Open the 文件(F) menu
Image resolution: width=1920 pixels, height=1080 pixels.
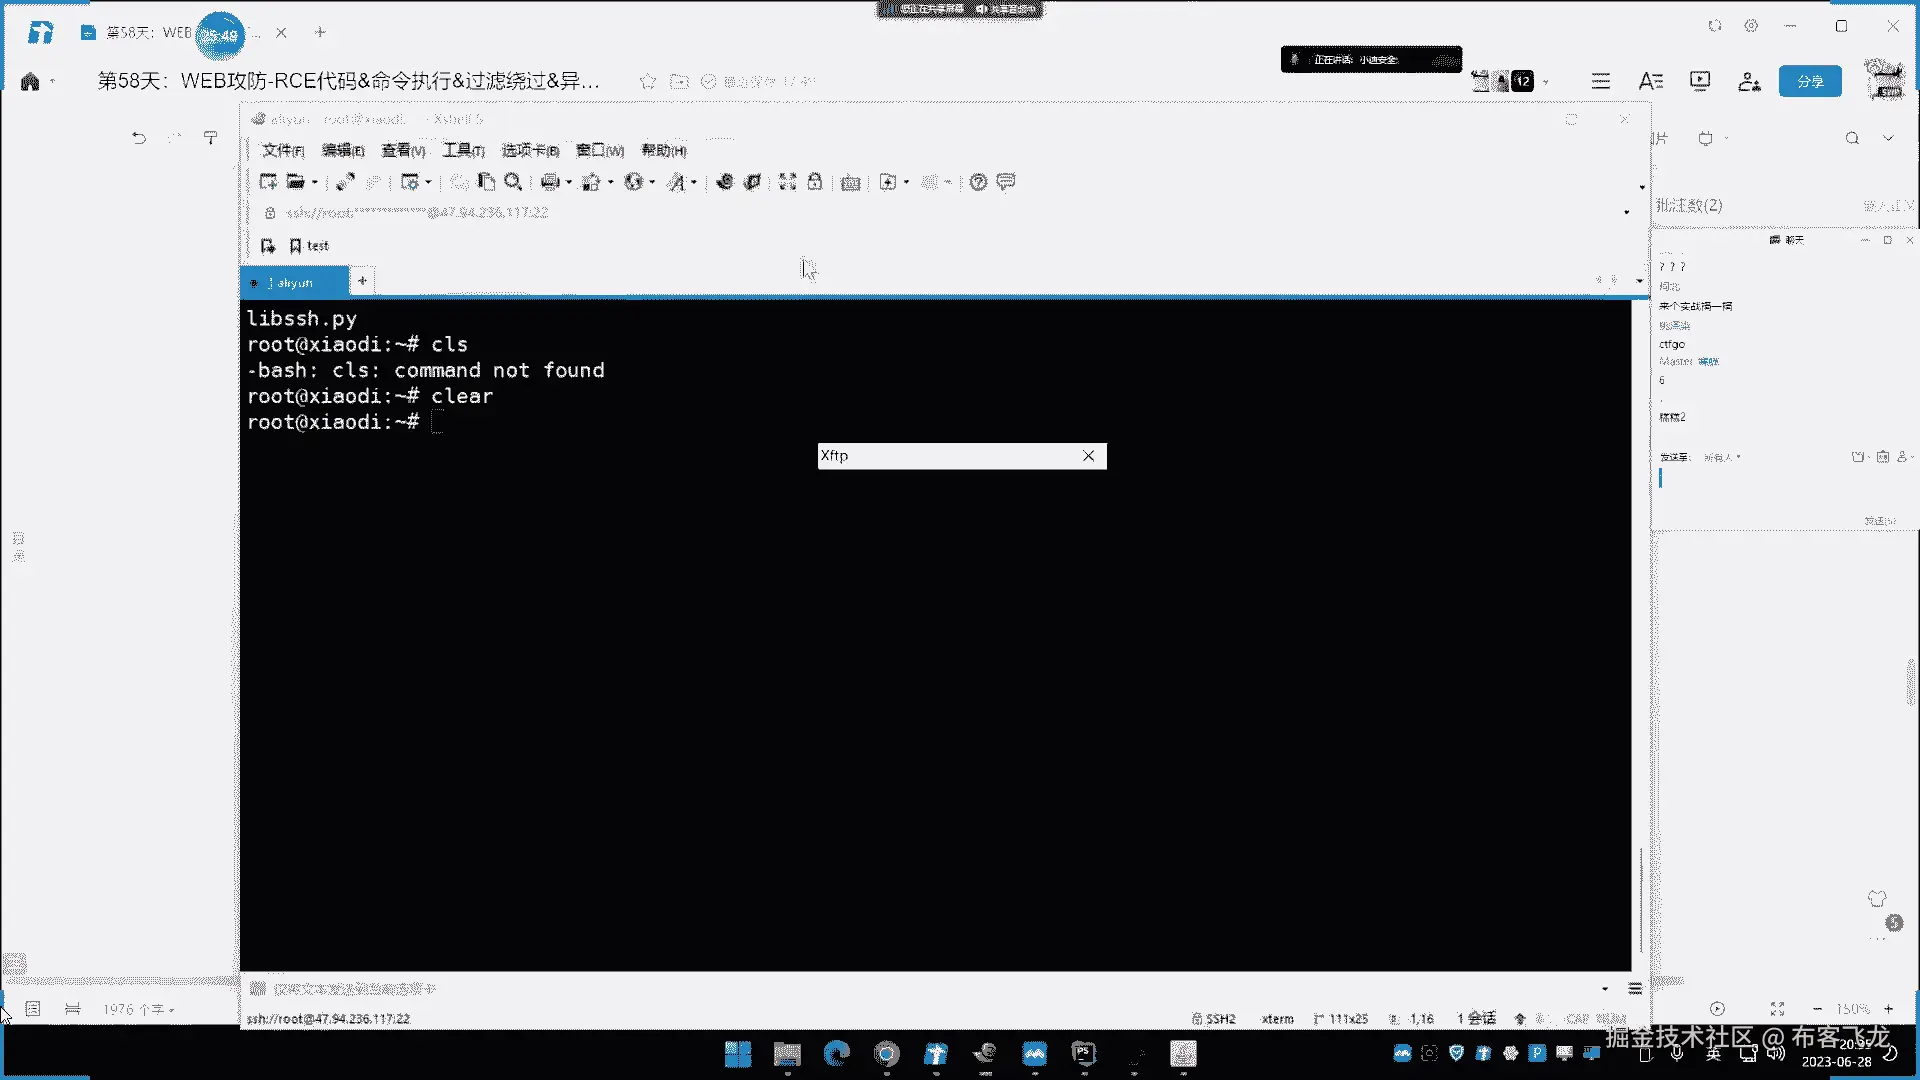(x=282, y=150)
